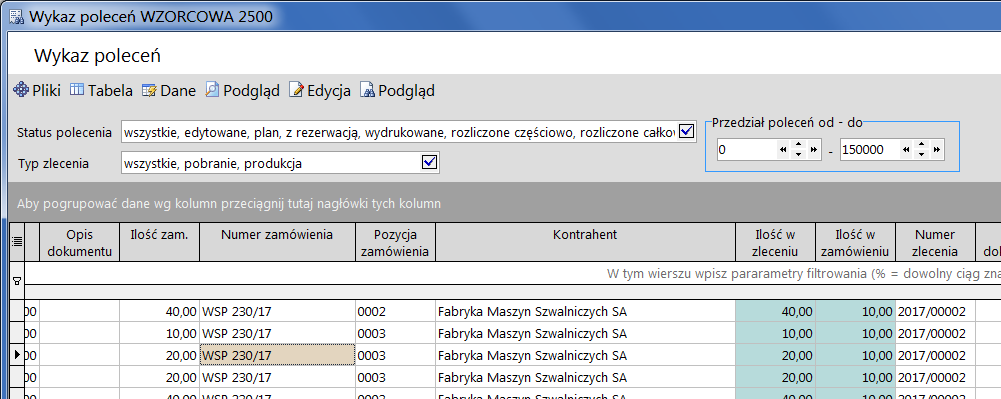Image resolution: width=1001 pixels, height=399 pixels.
Task: Jump to the first value of the 0 spinner
Action: [782, 149]
